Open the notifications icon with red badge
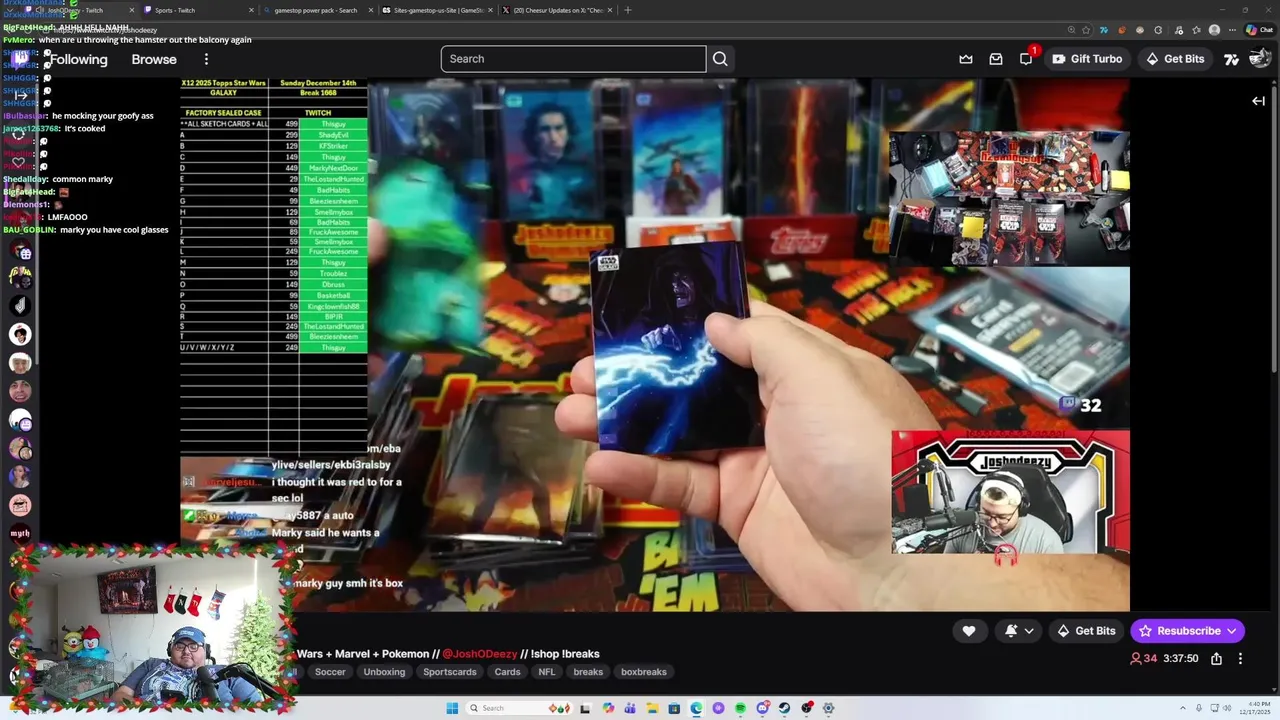The height and width of the screenshot is (720, 1280). pyautogui.click(x=1027, y=57)
